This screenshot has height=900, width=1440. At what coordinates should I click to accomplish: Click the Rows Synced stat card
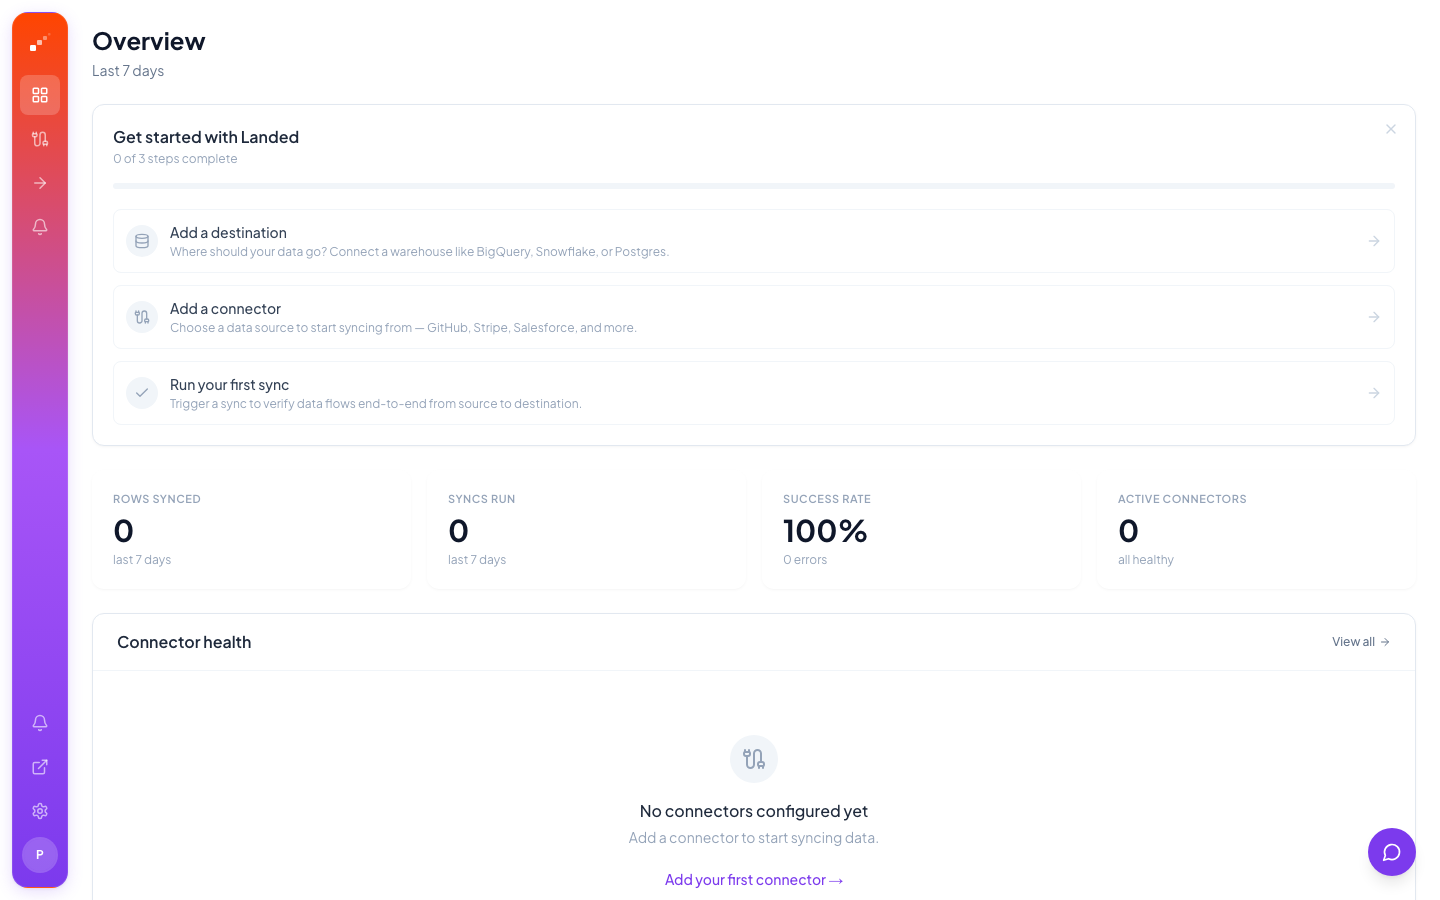click(x=252, y=530)
